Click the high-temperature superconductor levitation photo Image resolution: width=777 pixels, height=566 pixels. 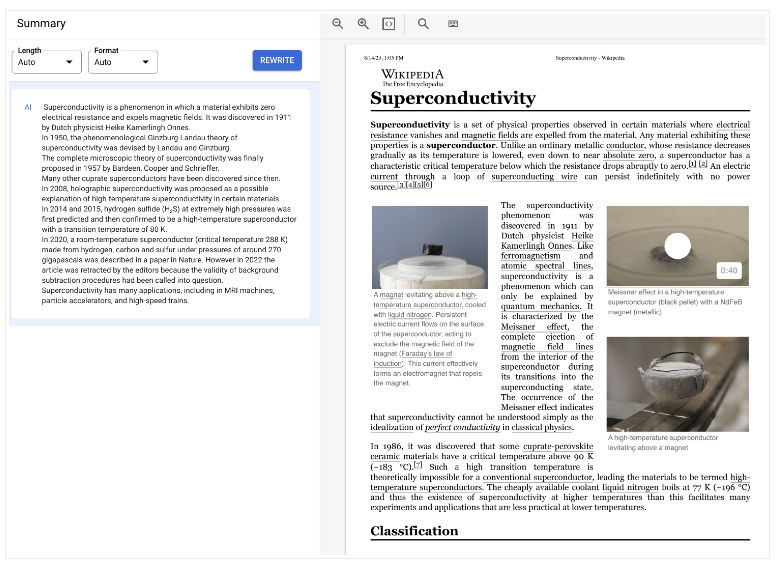pos(677,383)
